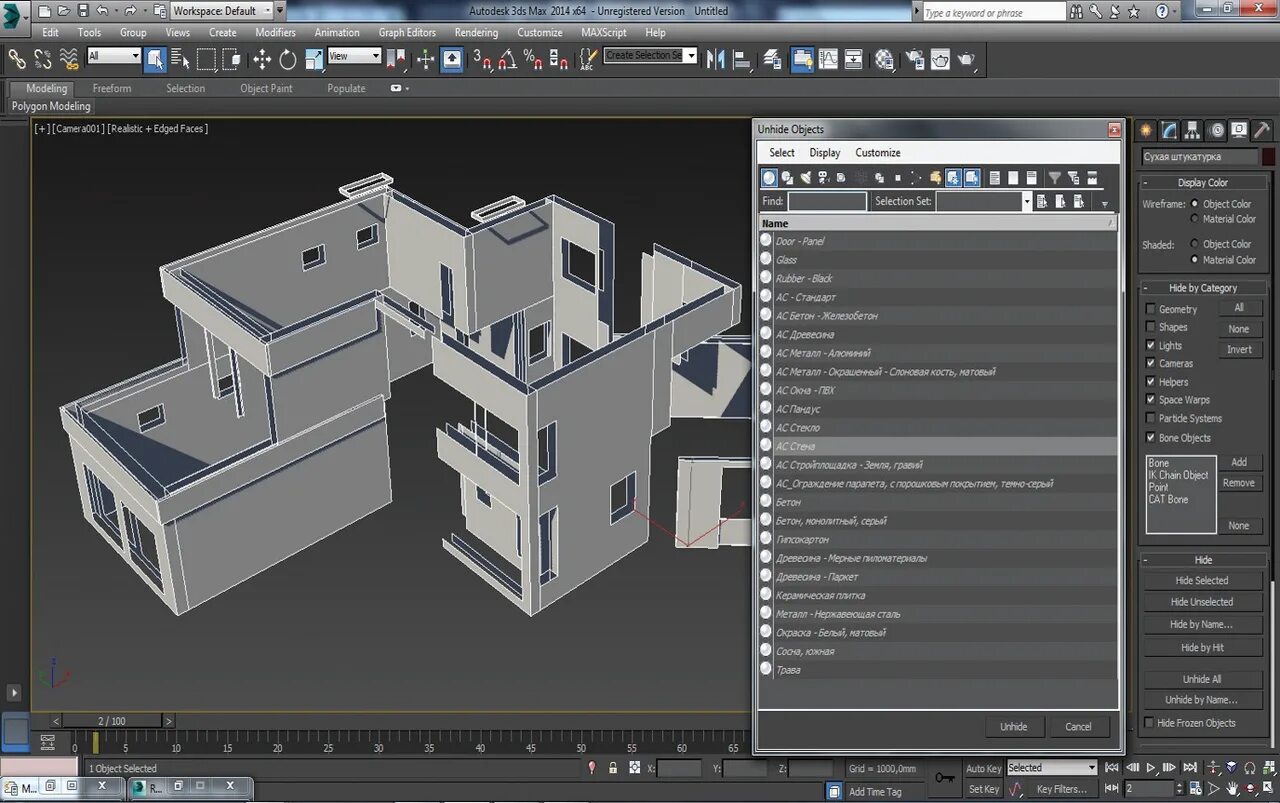Activate the Select and Rotate tool
This screenshot has height=803, width=1280.
pos(288,60)
